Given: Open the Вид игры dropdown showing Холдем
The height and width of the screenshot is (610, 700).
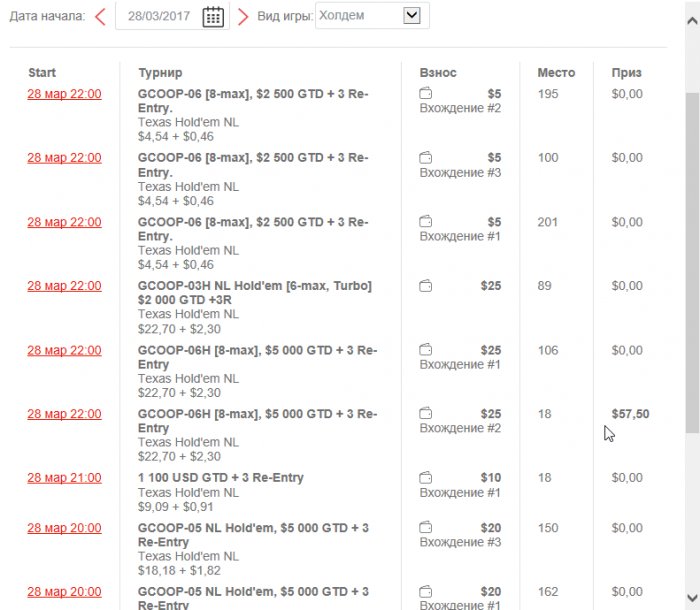Looking at the screenshot, I should [372, 16].
